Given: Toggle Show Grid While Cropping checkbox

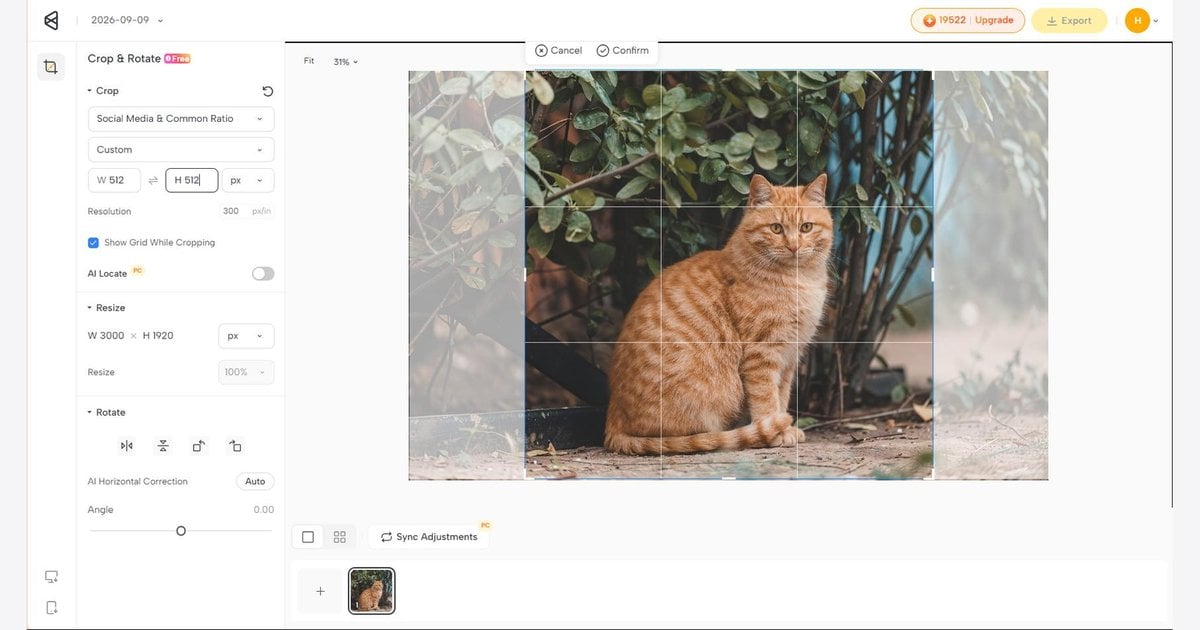Looking at the screenshot, I should coord(93,242).
